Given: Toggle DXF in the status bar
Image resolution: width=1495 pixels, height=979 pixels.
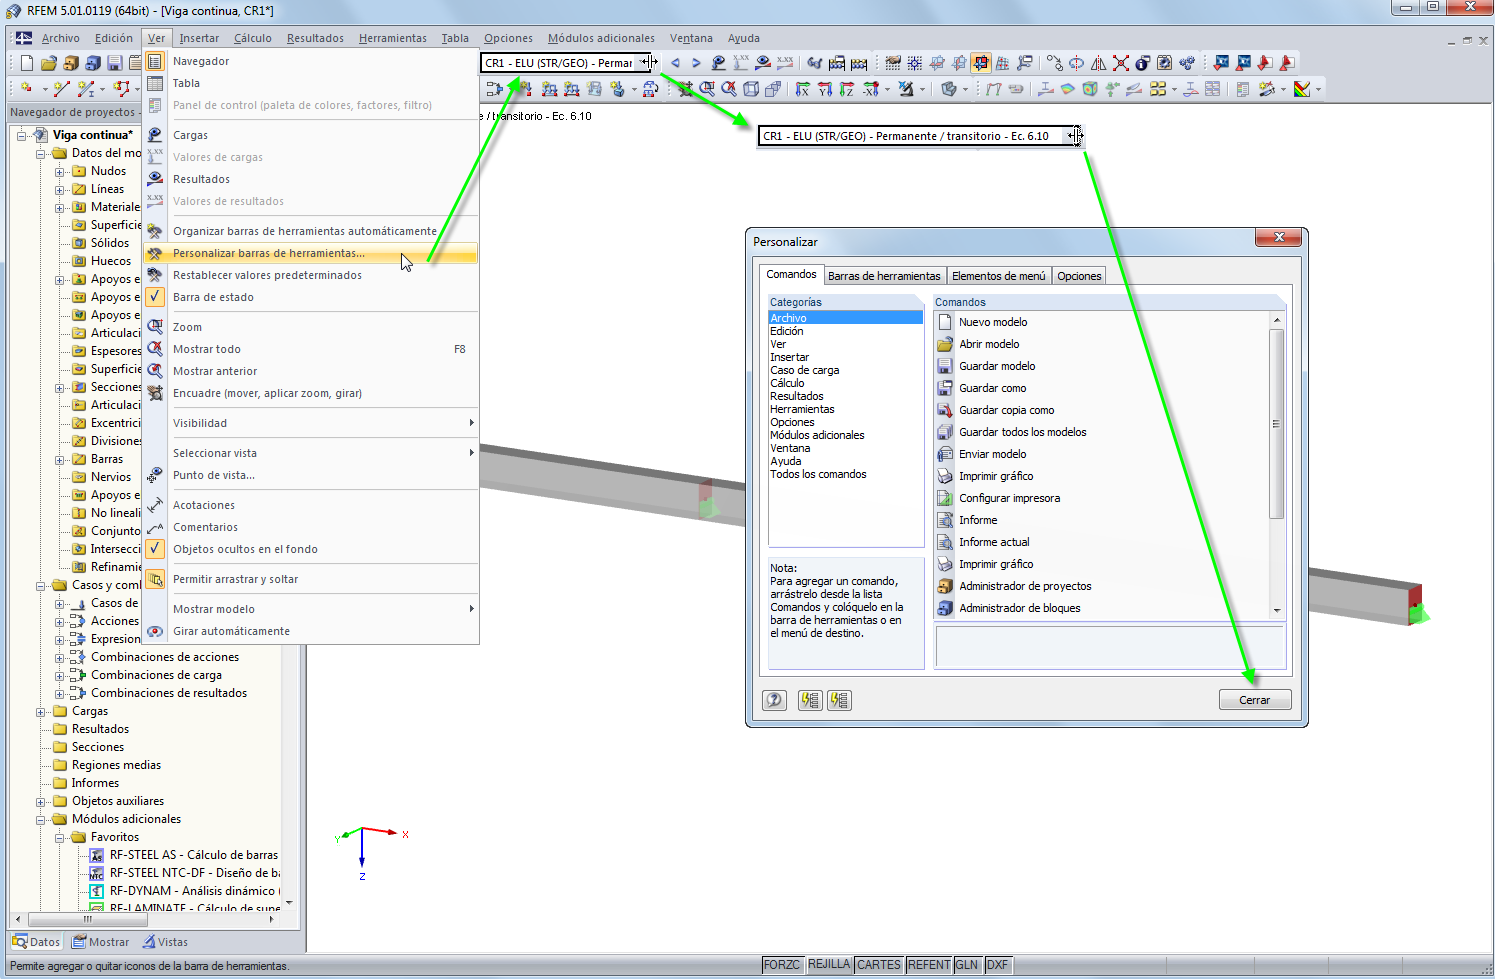Looking at the screenshot, I should pos(997,965).
